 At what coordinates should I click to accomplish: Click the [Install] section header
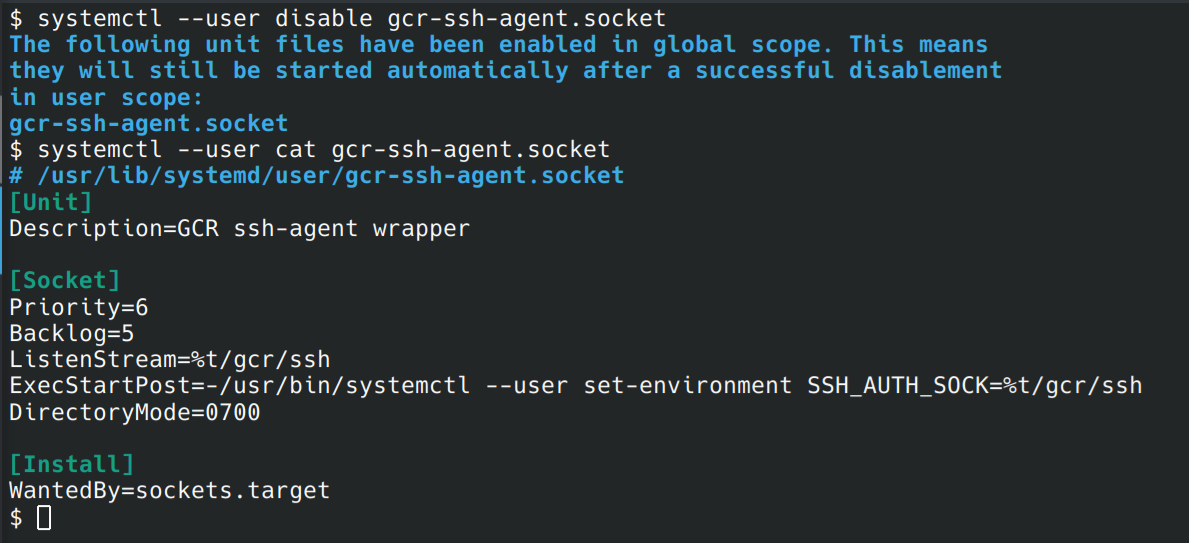[71, 464]
